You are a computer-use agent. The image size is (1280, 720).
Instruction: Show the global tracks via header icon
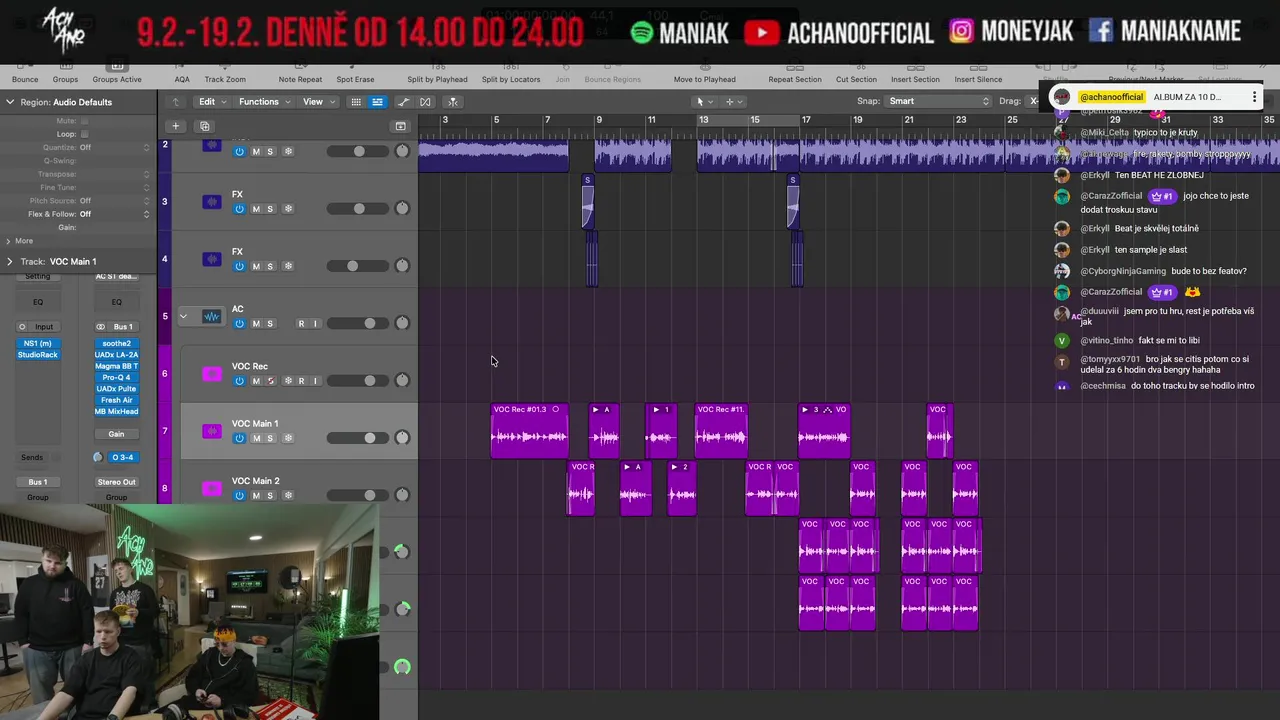click(400, 126)
